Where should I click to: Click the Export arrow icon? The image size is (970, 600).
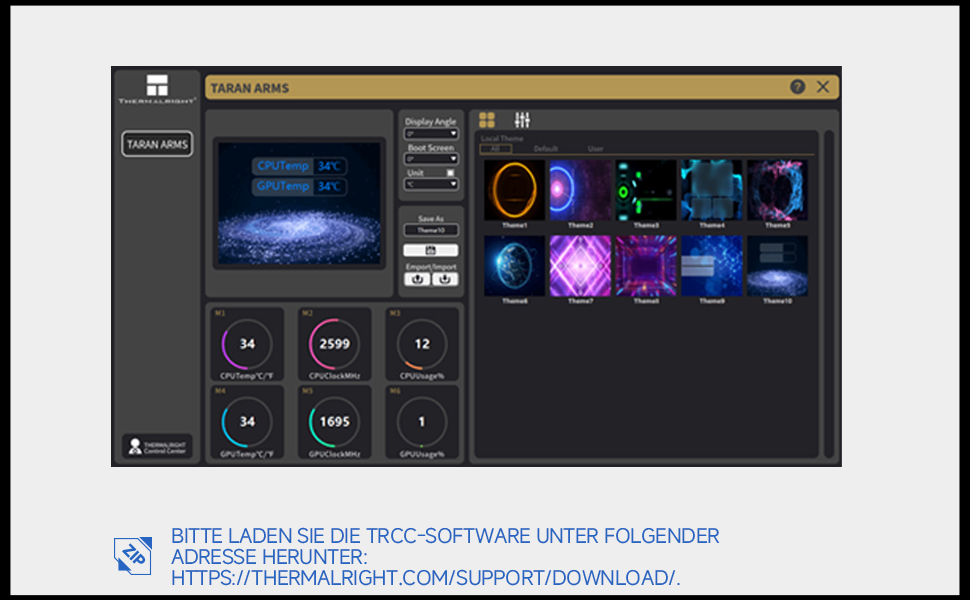(x=417, y=279)
